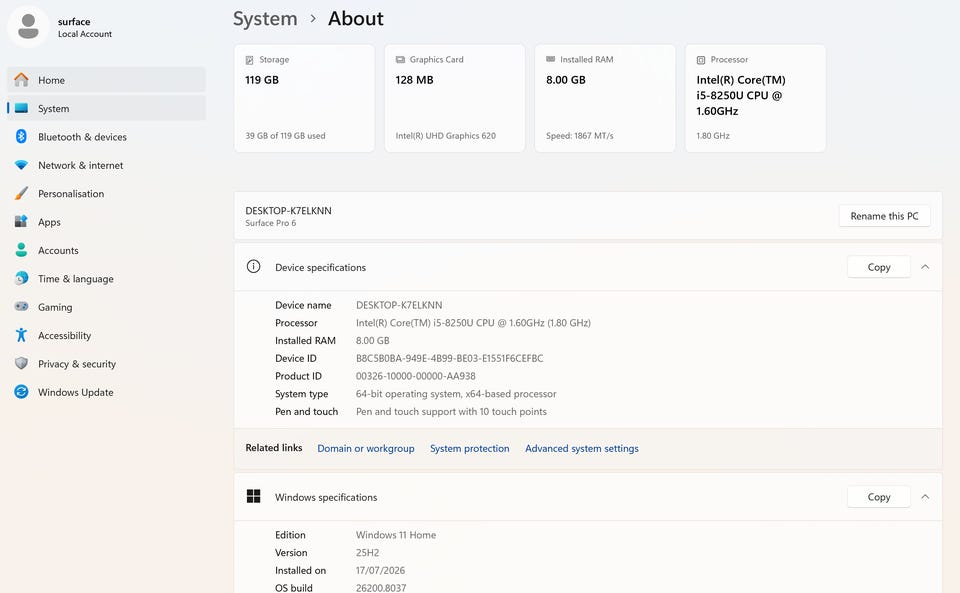Click the Apps icon in sidebar
This screenshot has width=960, height=593.
pyautogui.click(x=21, y=222)
